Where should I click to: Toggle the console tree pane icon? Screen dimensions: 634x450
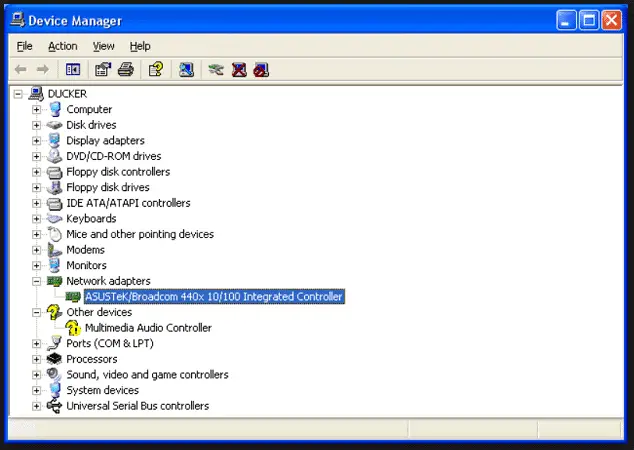73,70
